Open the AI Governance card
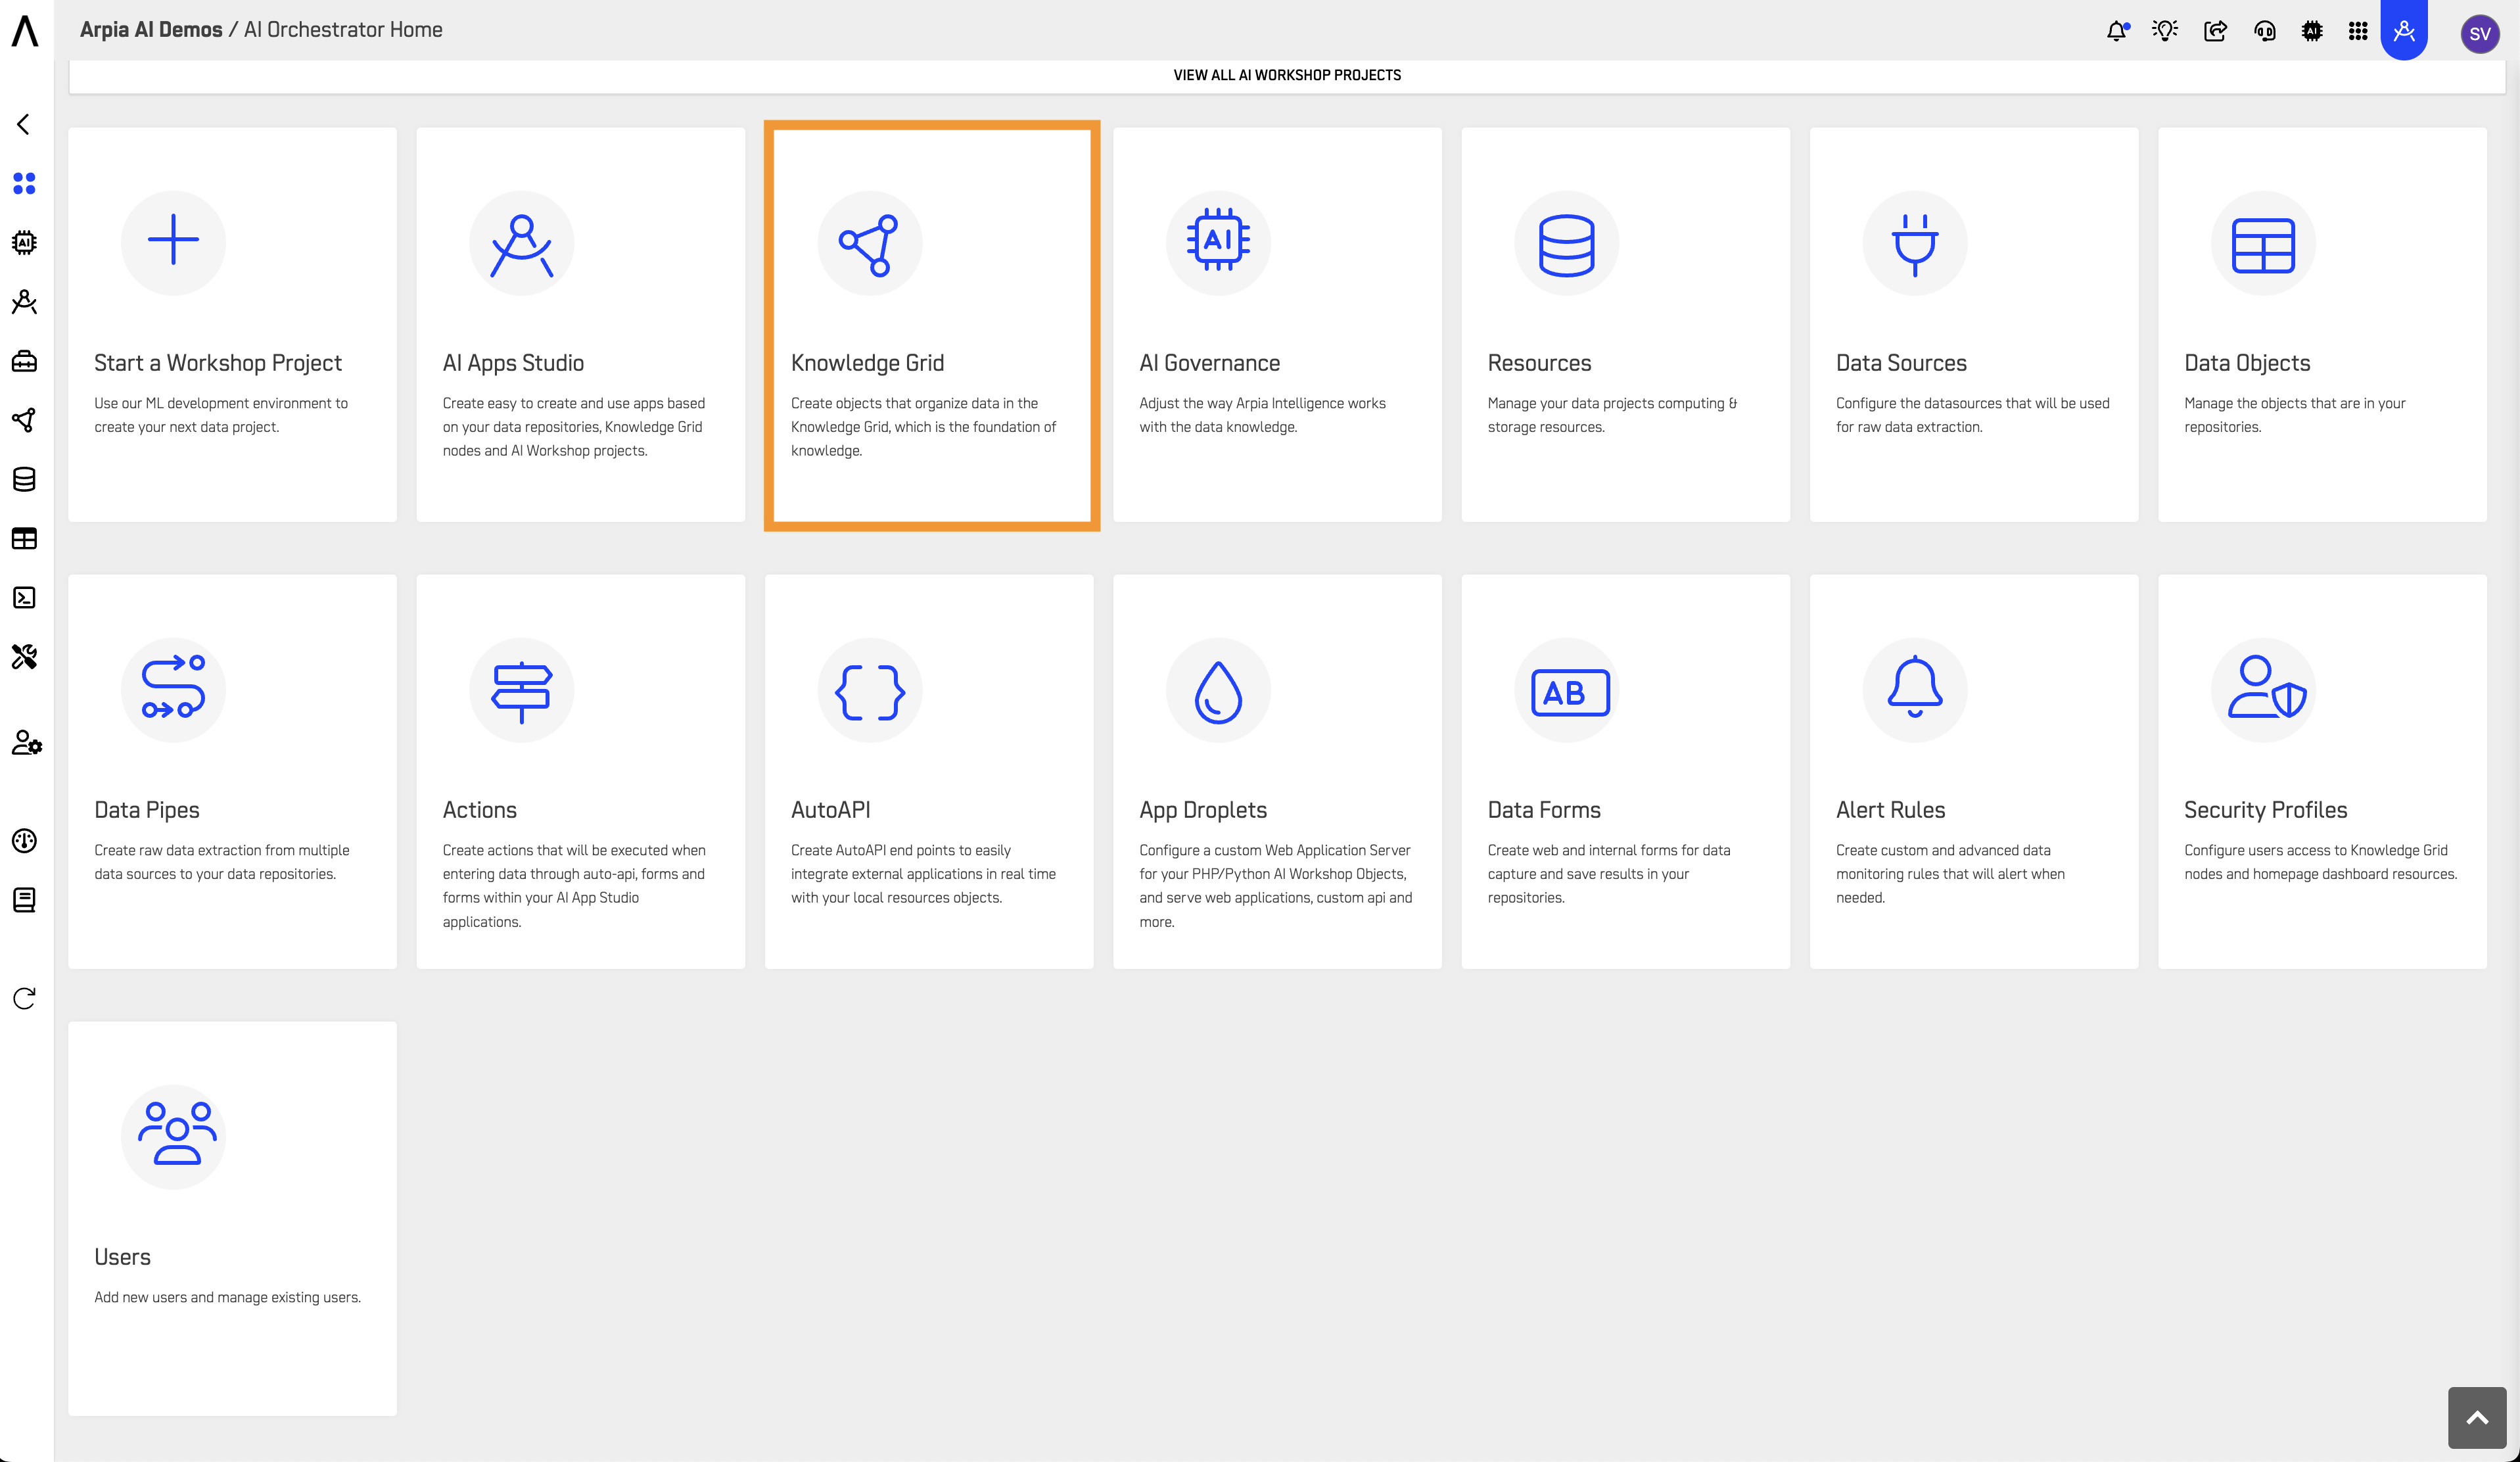Viewport: 2520px width, 1462px height. pos(1277,324)
